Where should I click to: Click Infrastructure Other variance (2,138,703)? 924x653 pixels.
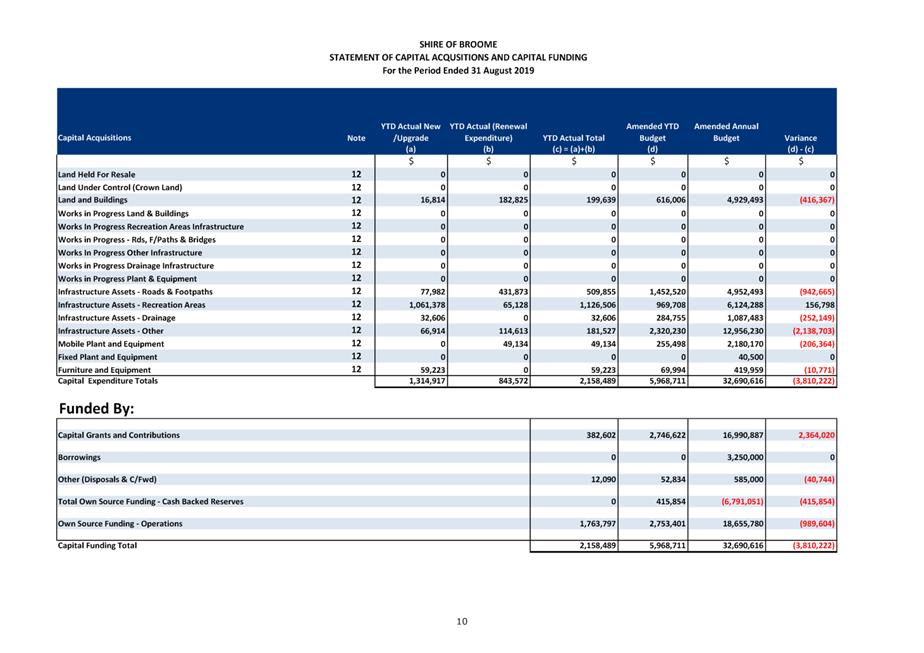(814, 331)
